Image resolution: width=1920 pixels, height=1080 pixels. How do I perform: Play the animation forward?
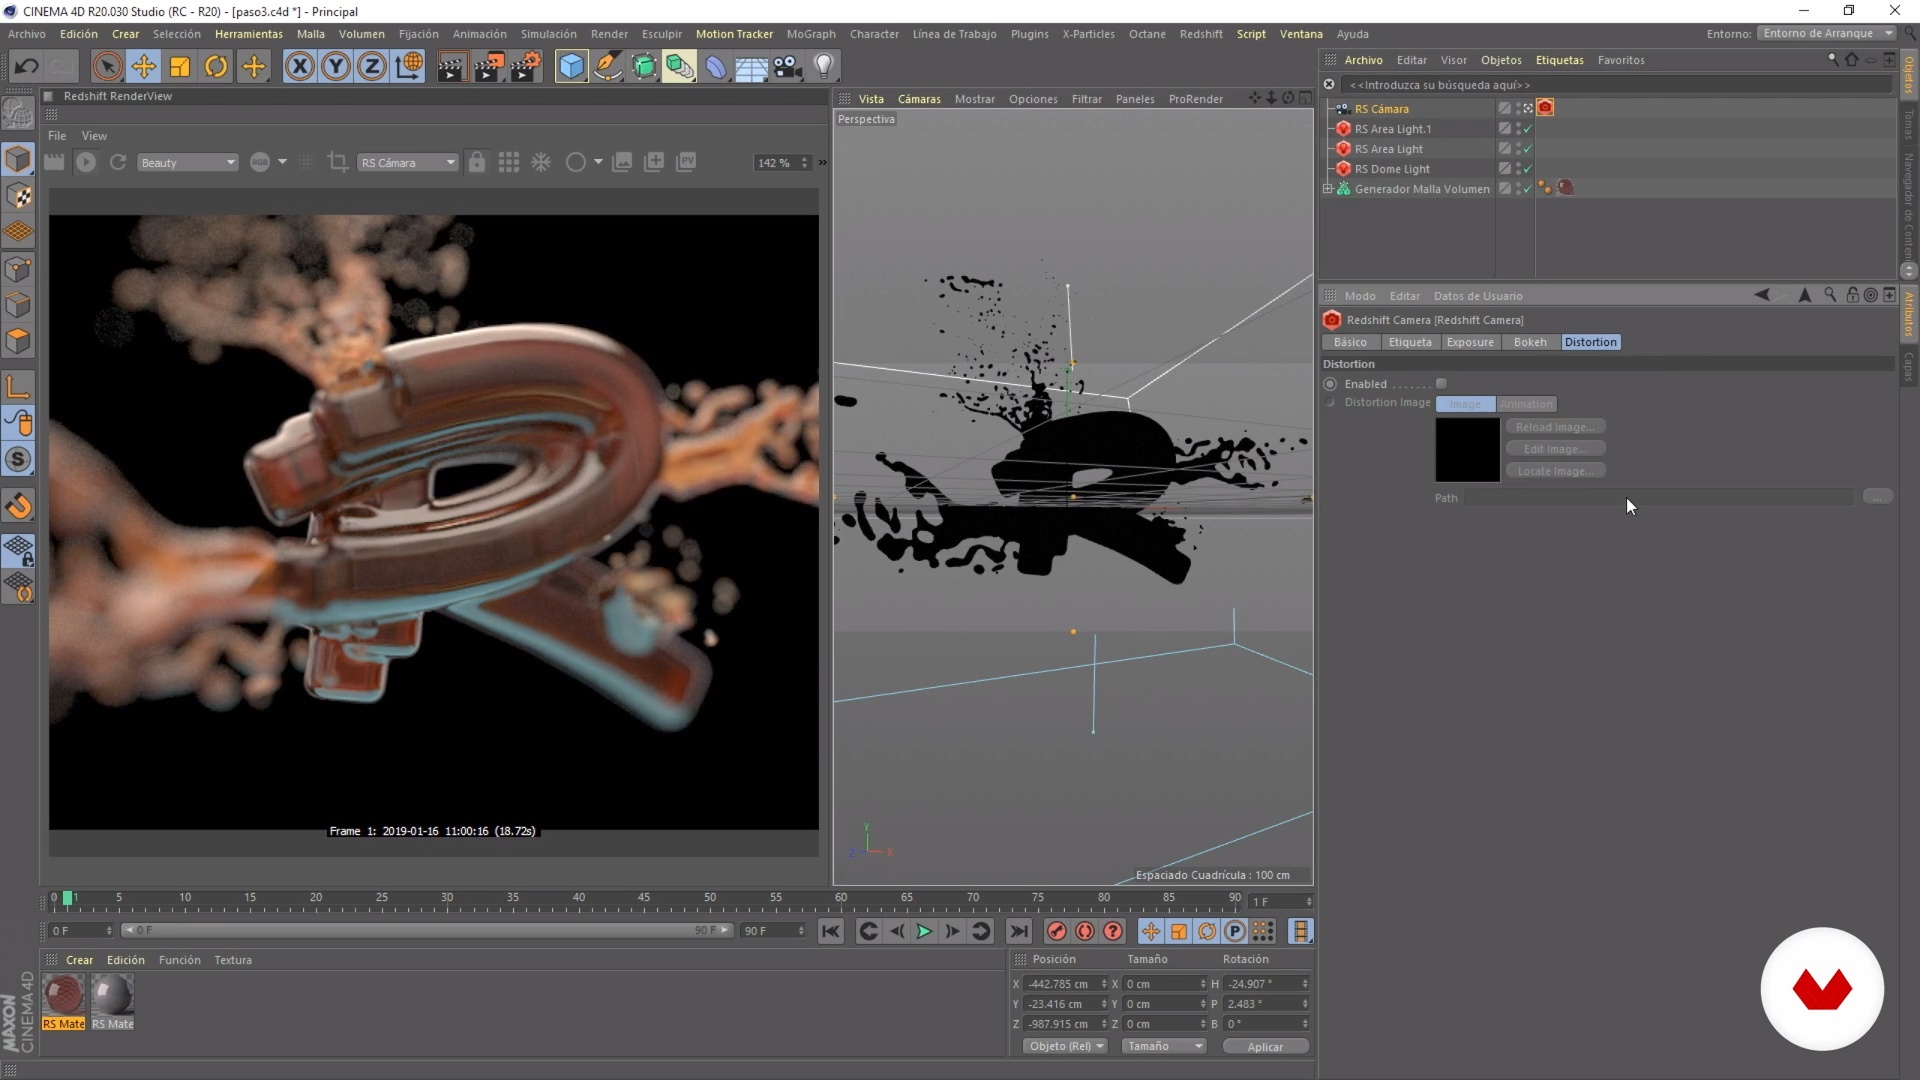[x=924, y=932]
